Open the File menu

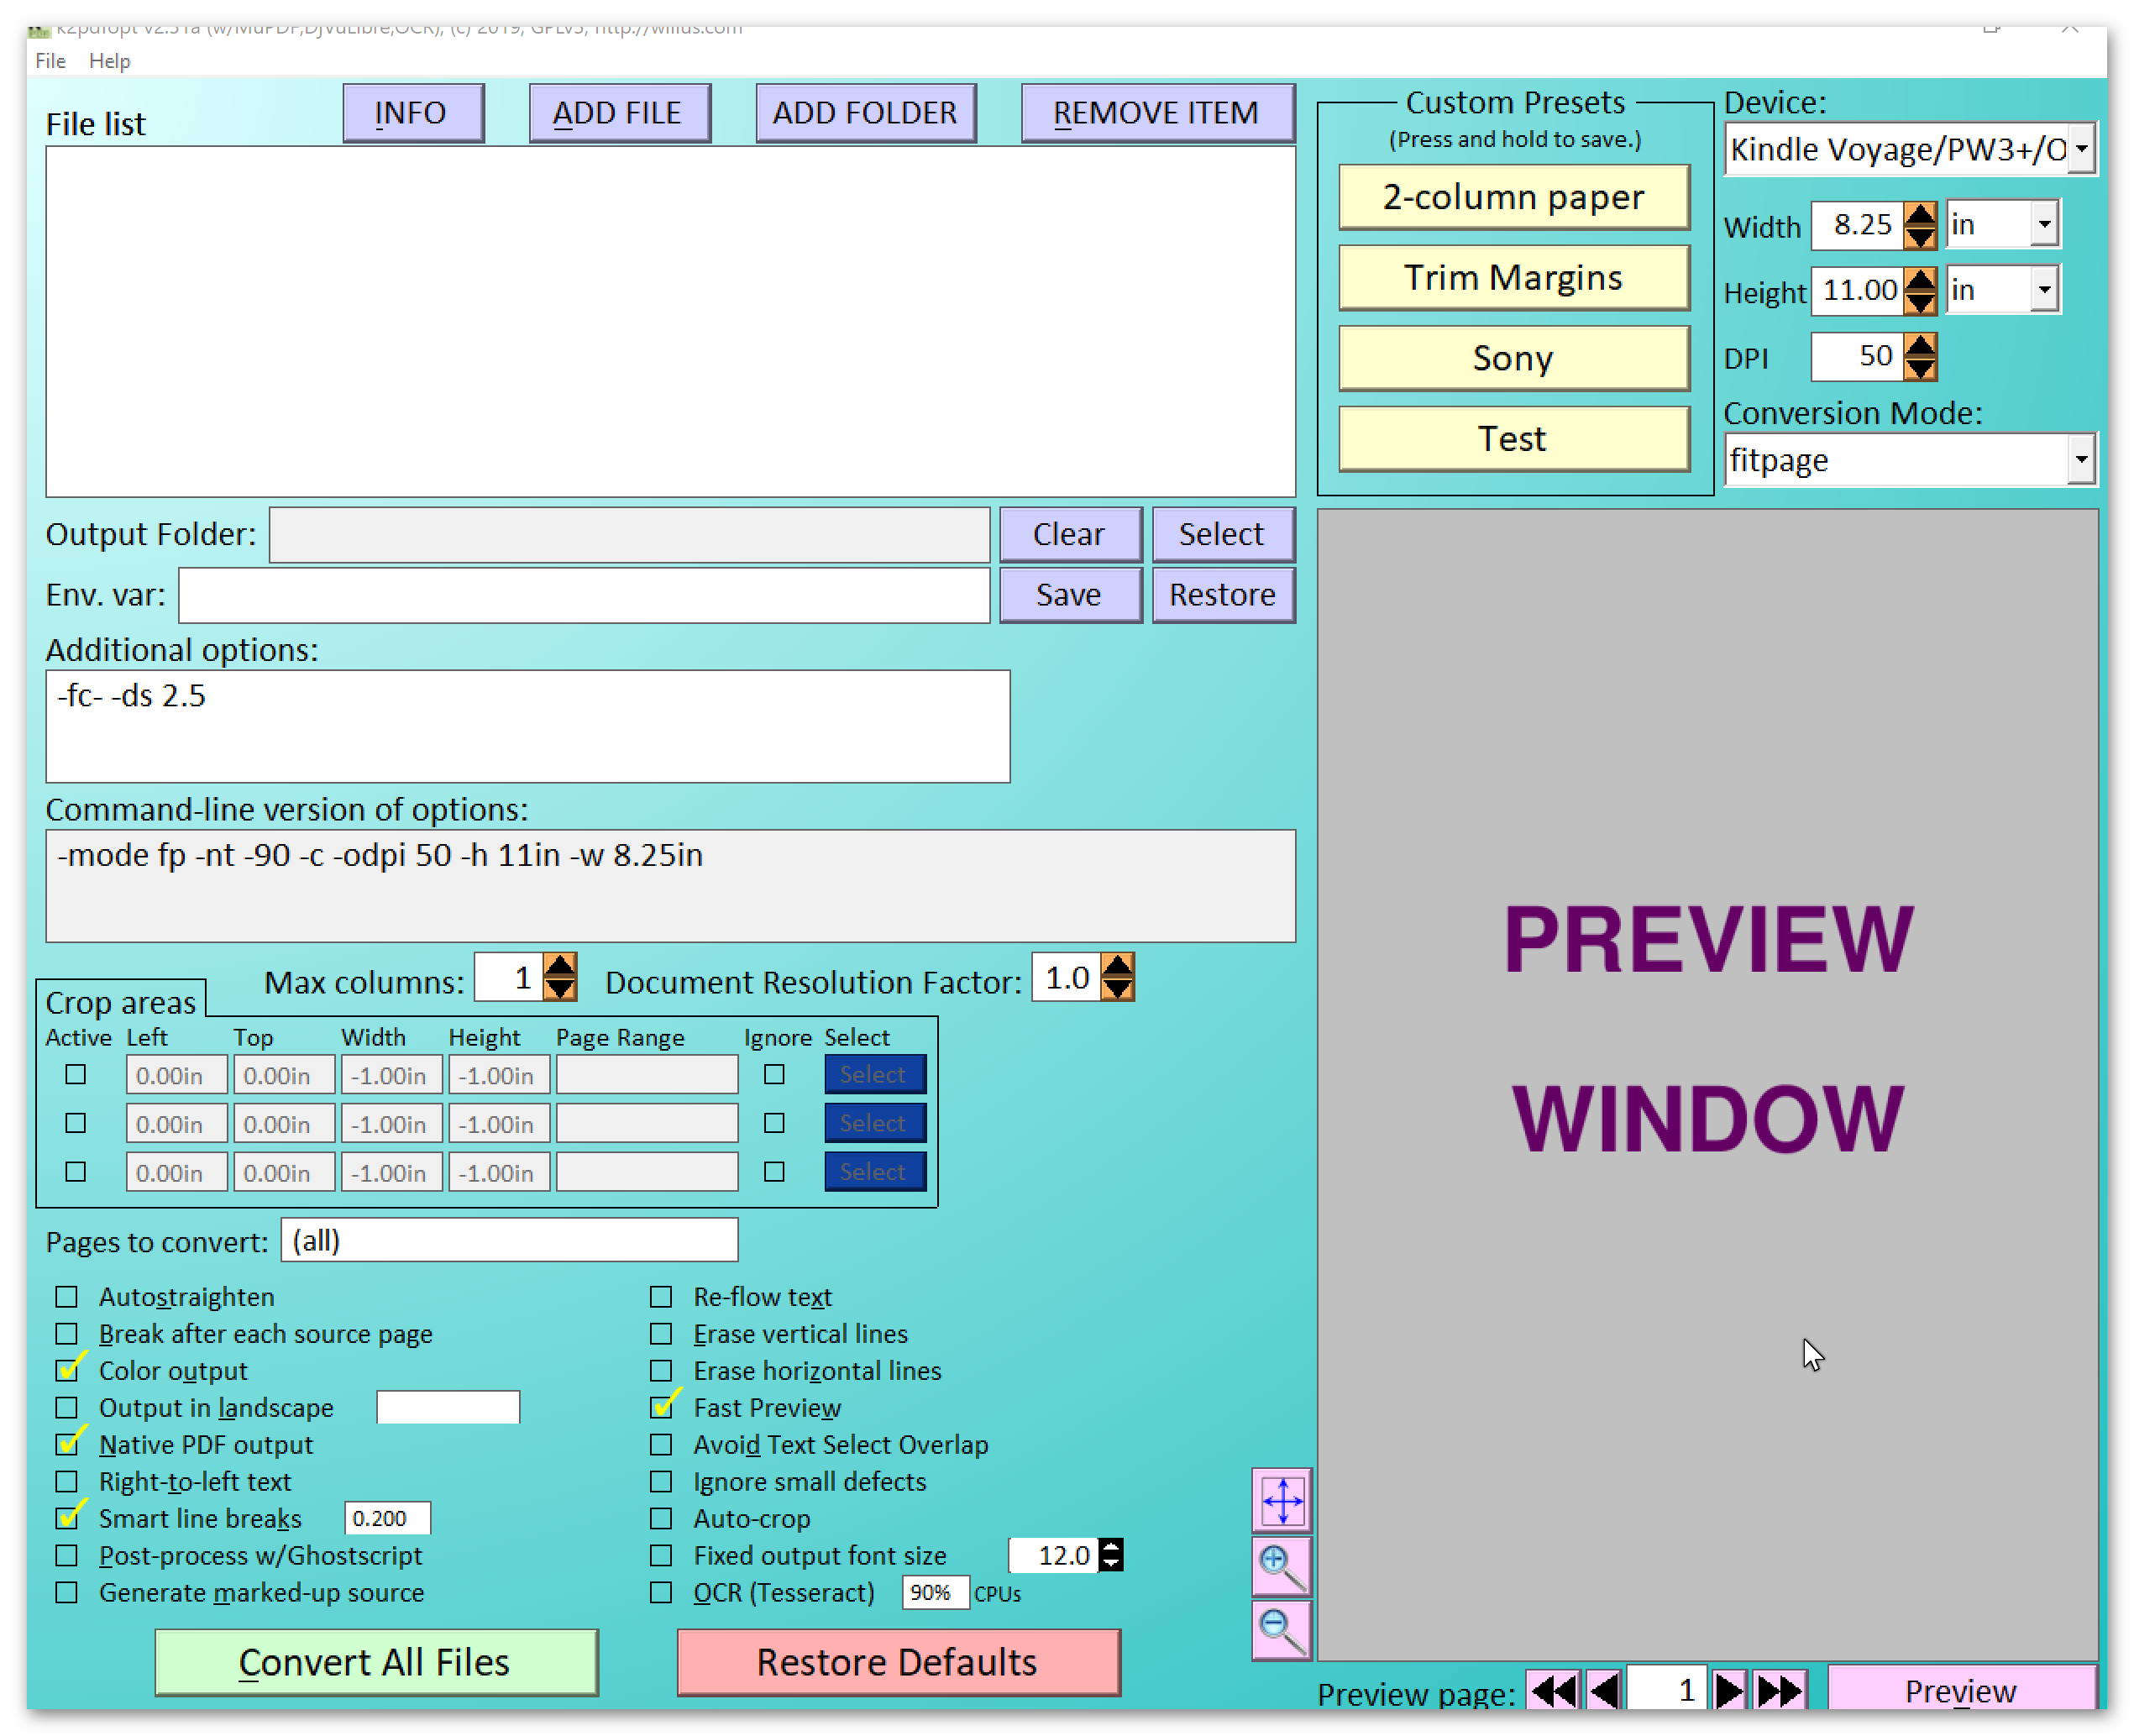(50, 61)
